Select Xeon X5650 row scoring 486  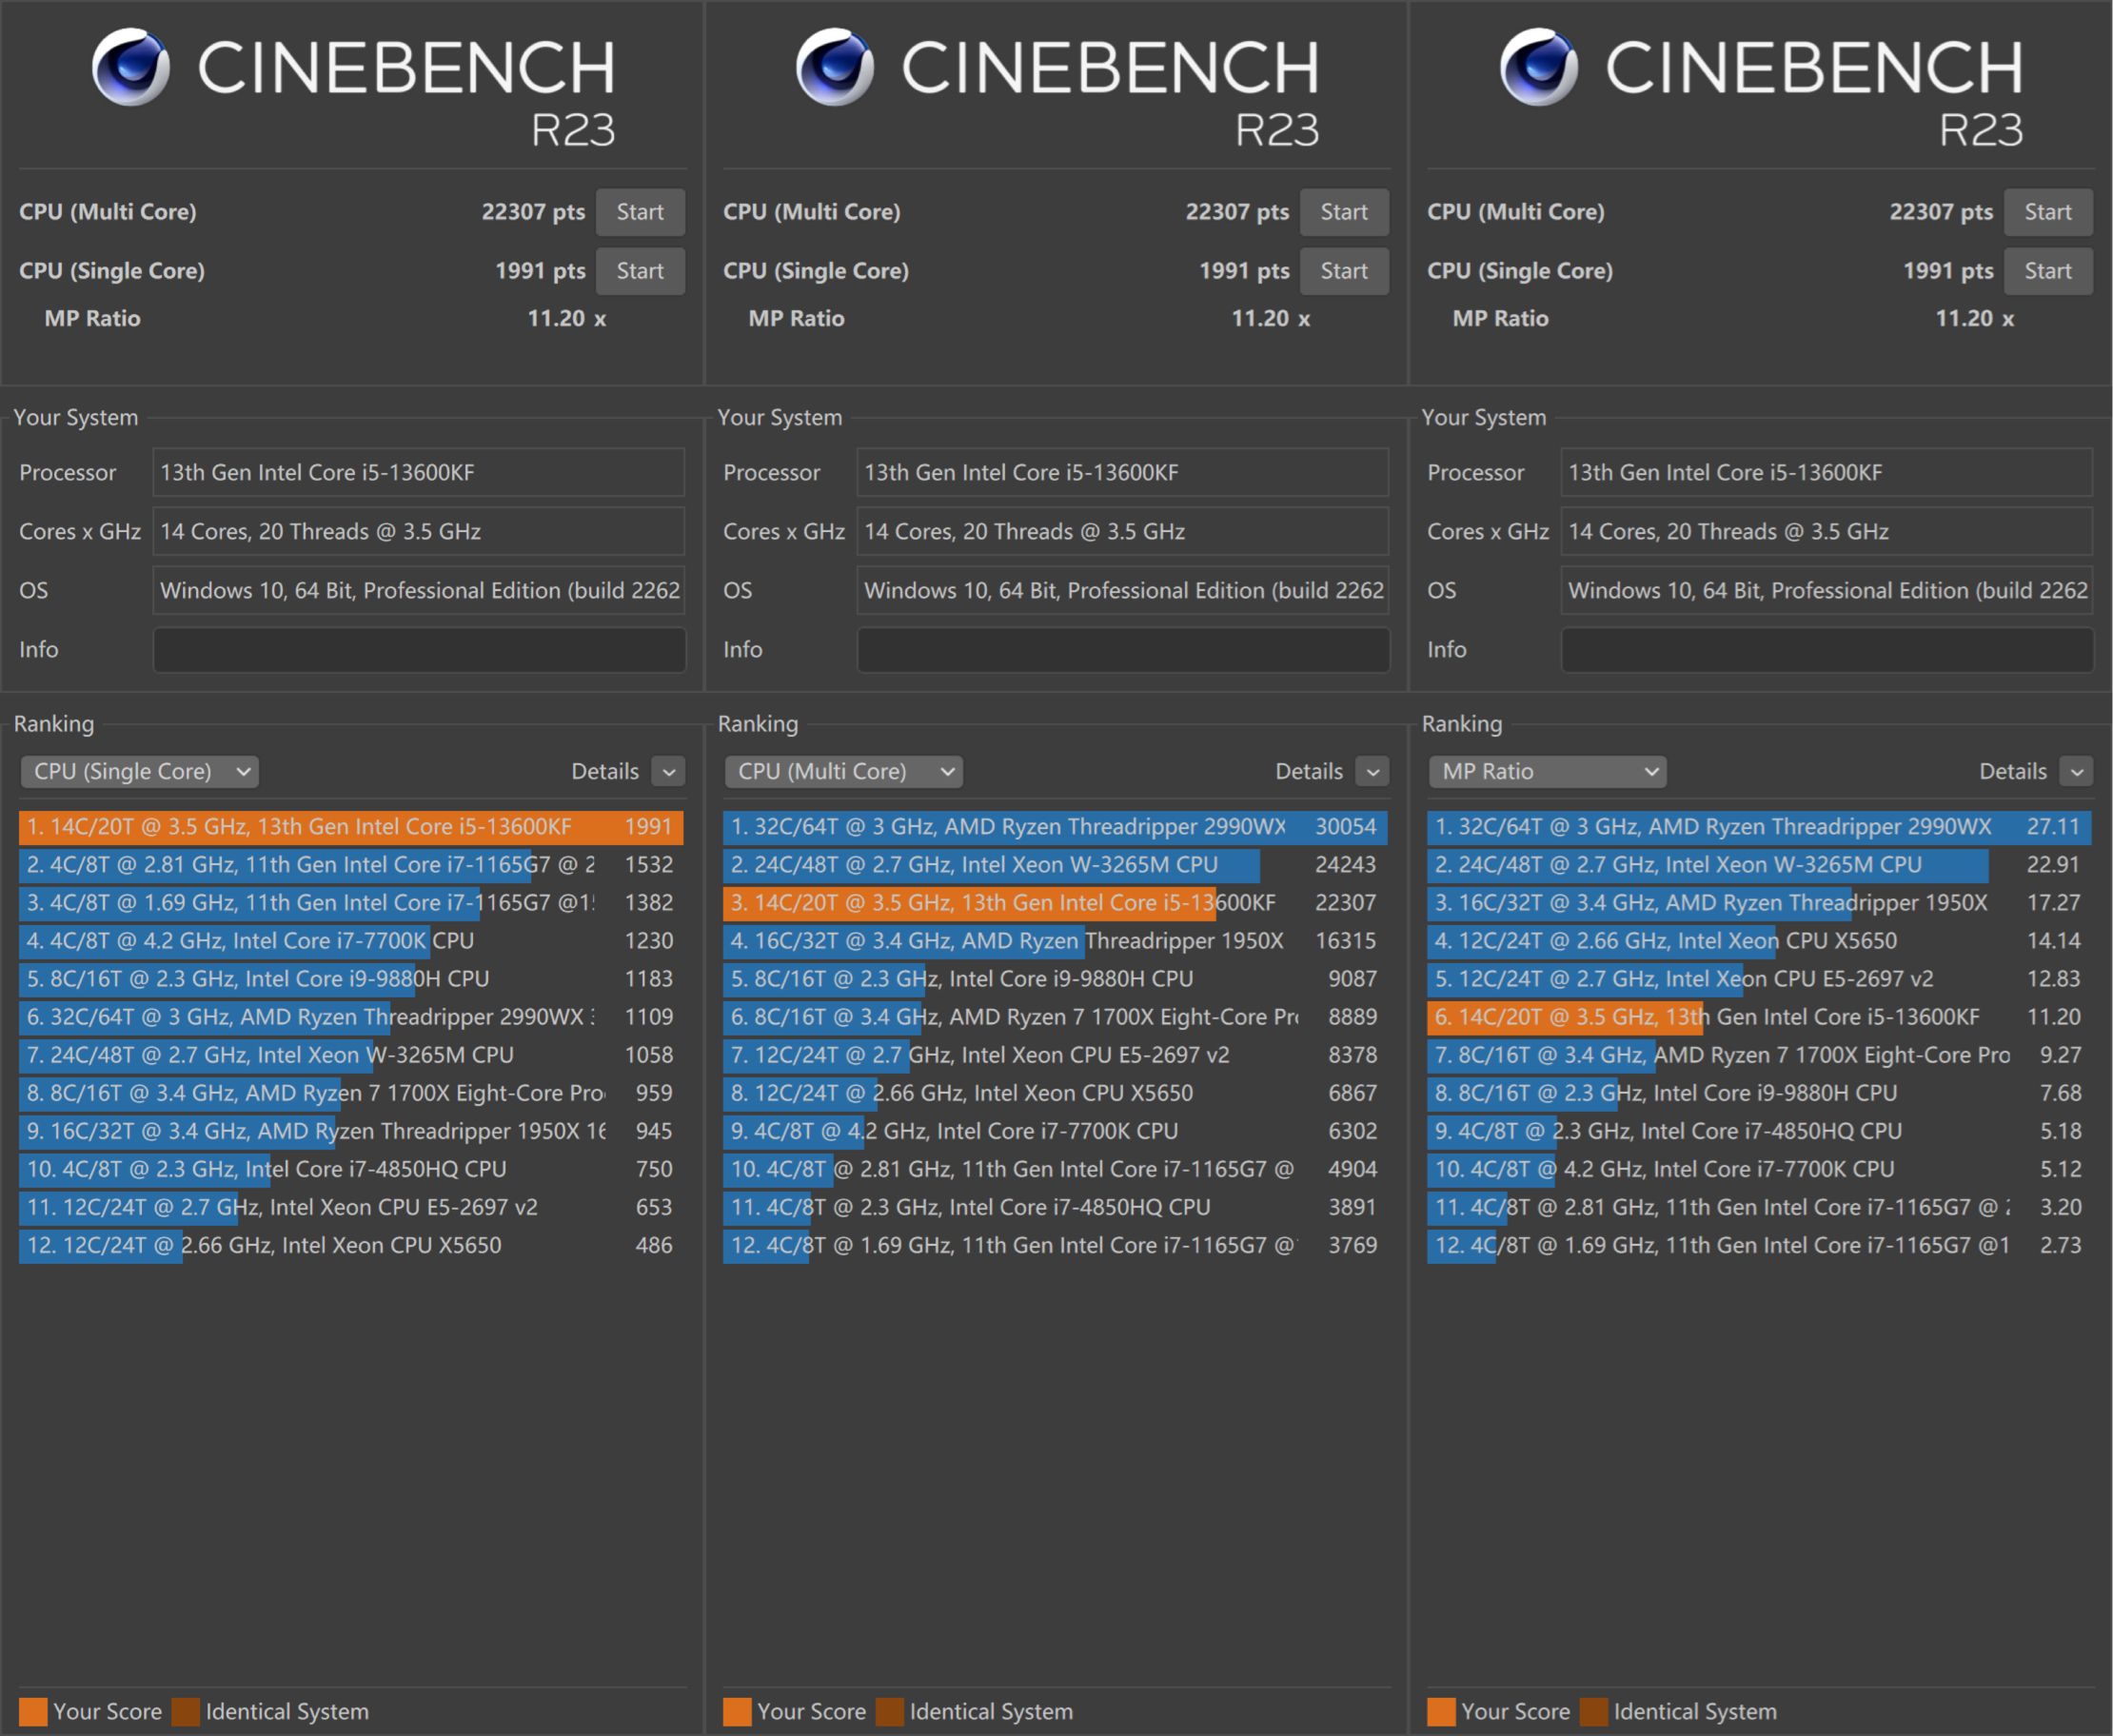pos(351,1245)
